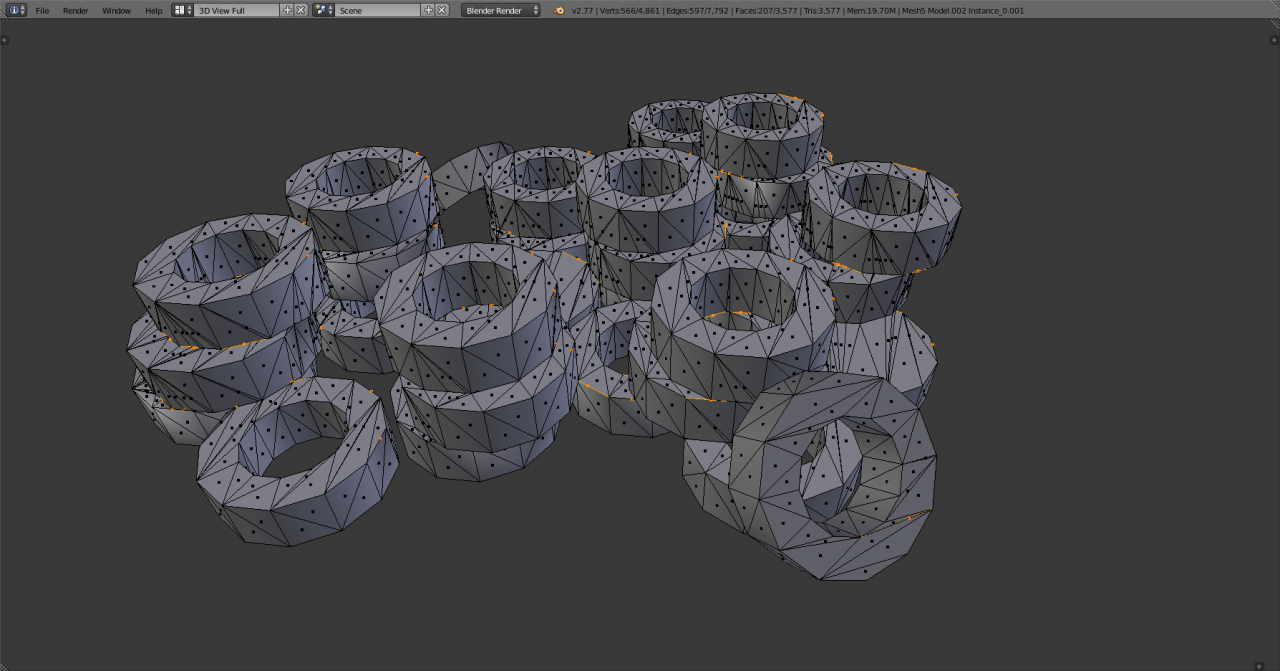Click the Blender logo icon

tap(559, 10)
